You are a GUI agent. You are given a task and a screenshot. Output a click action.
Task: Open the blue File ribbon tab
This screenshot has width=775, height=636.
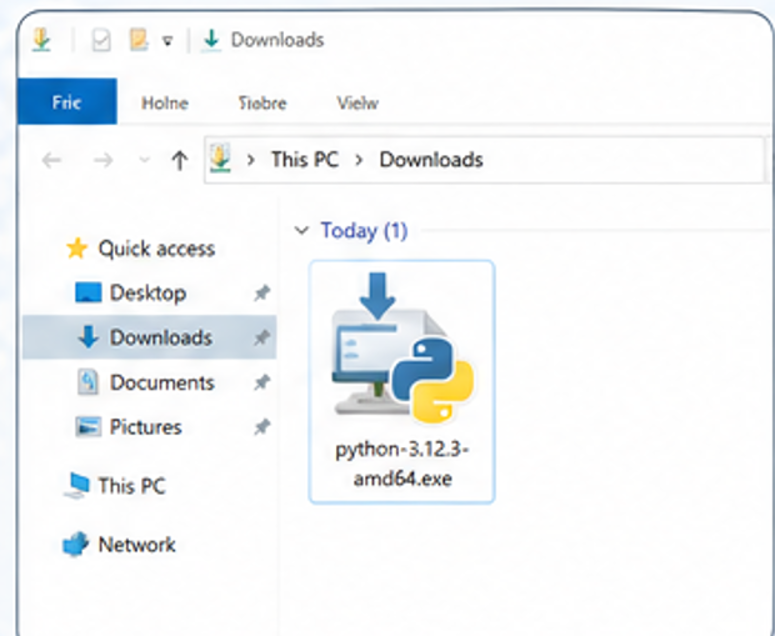tap(67, 101)
